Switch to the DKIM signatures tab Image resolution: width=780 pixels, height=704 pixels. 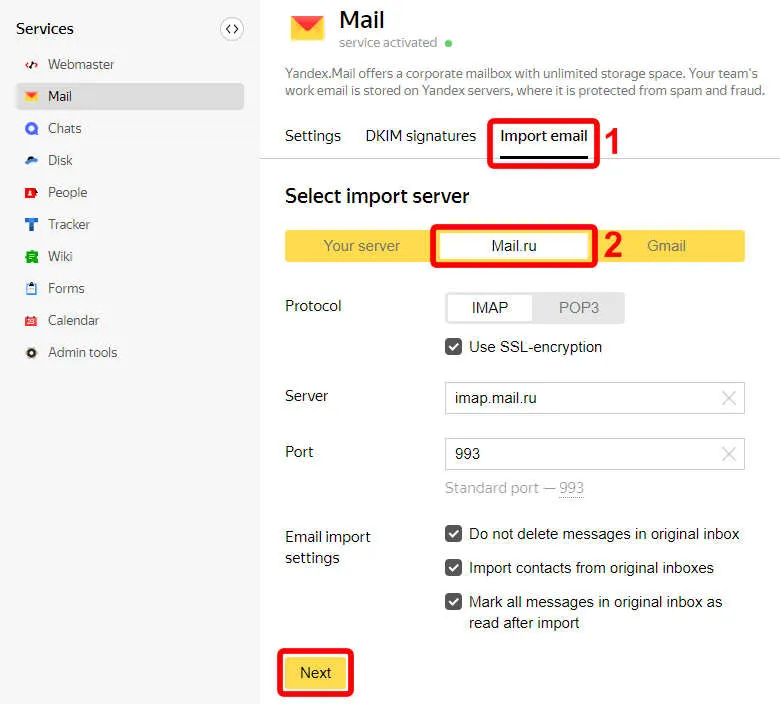click(420, 136)
